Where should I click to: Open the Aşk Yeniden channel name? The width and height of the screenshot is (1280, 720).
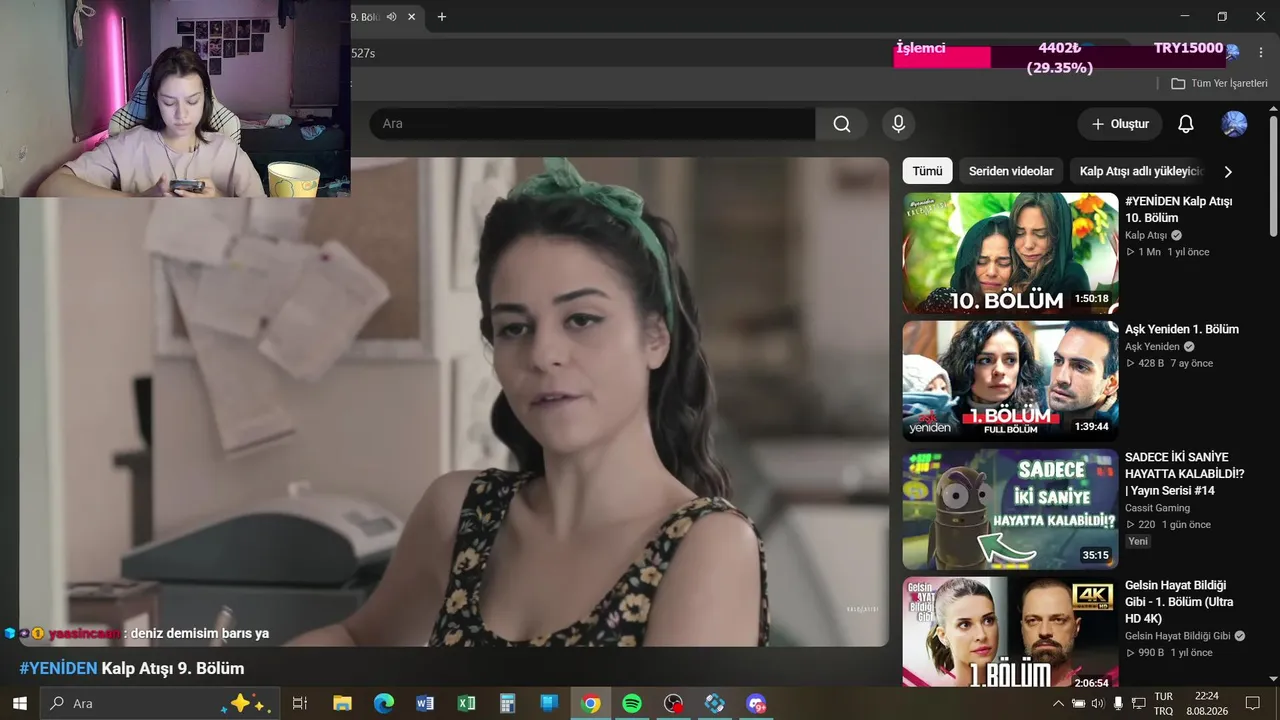click(x=1152, y=347)
